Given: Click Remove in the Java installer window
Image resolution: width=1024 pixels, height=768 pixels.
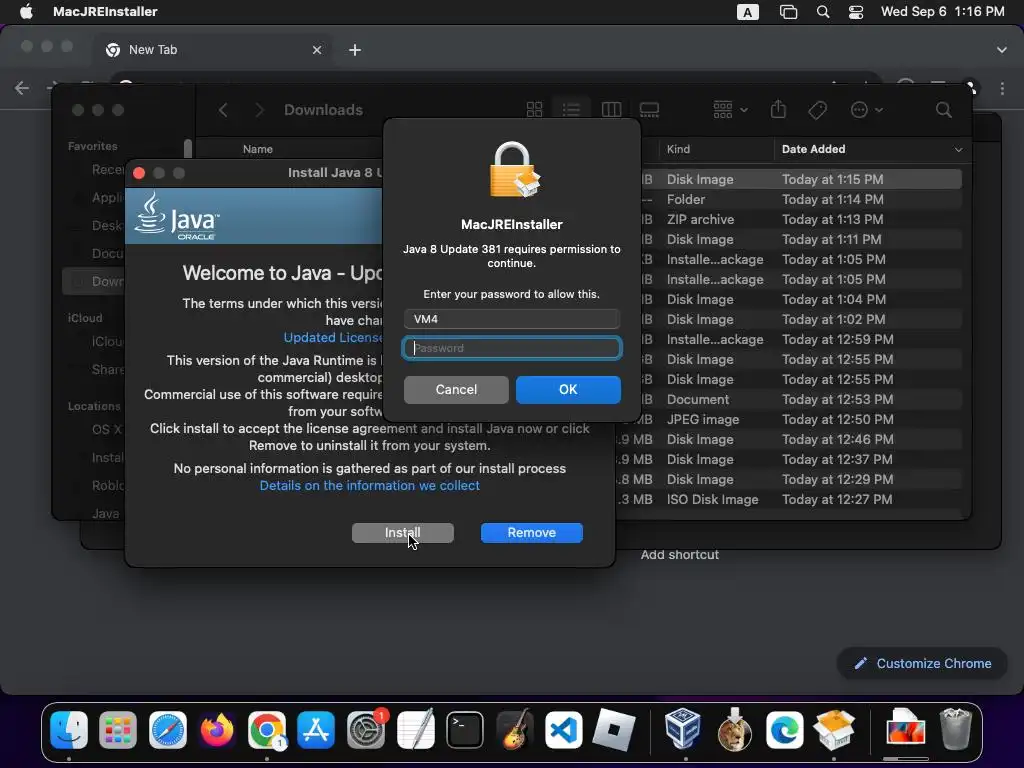Looking at the screenshot, I should [x=532, y=532].
